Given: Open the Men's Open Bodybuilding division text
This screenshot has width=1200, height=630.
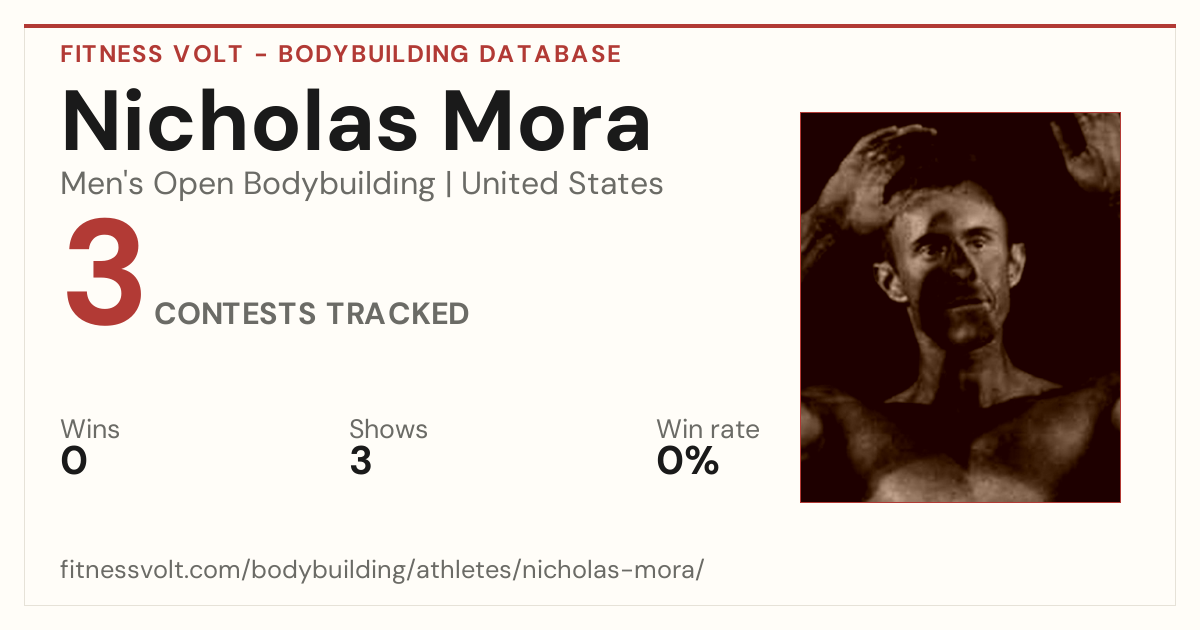Looking at the screenshot, I should click(248, 184).
